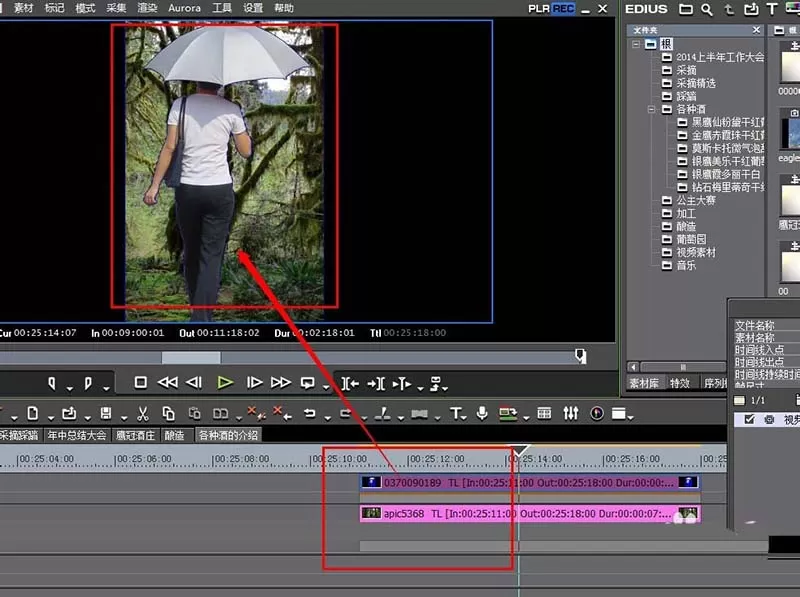Open the 标记 menu
This screenshot has height=597, width=800.
click(55, 8)
